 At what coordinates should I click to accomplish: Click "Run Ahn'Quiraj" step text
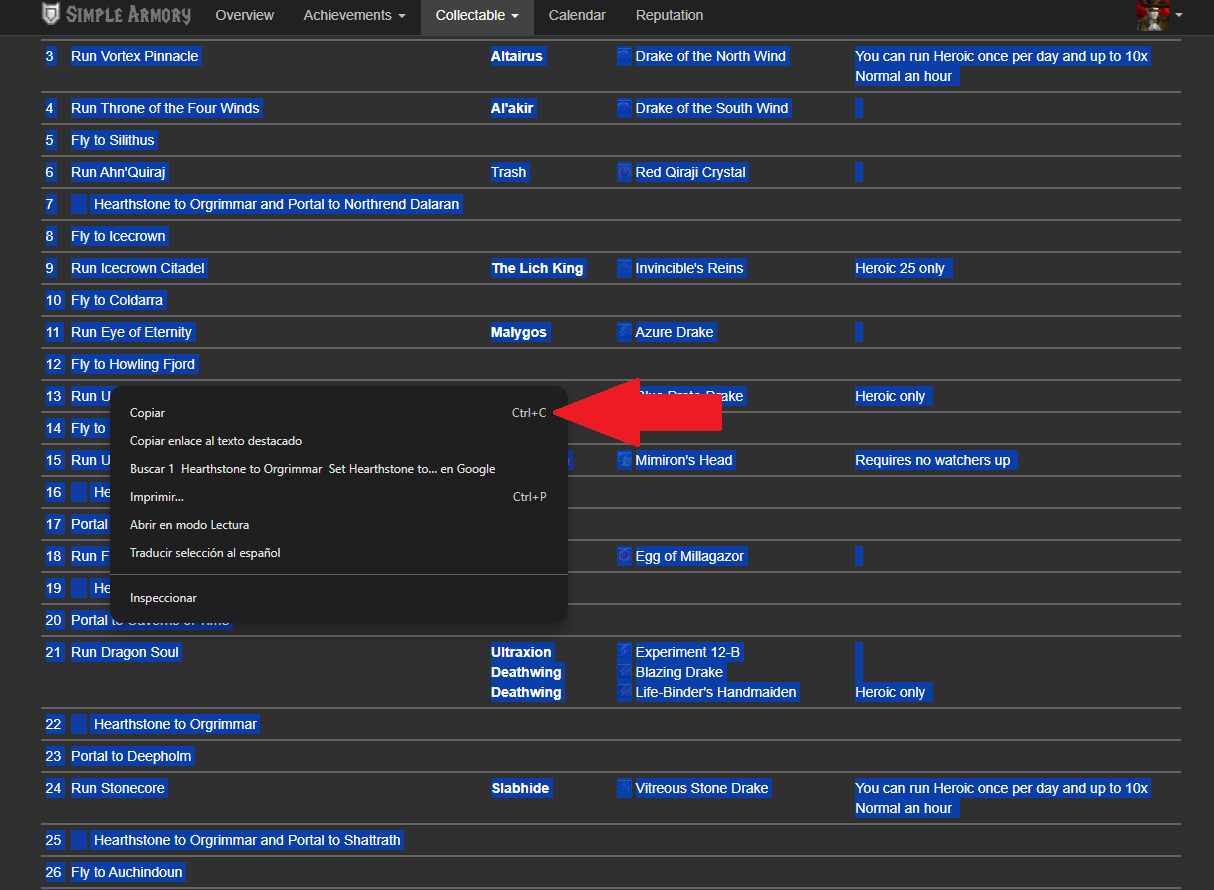click(x=119, y=172)
